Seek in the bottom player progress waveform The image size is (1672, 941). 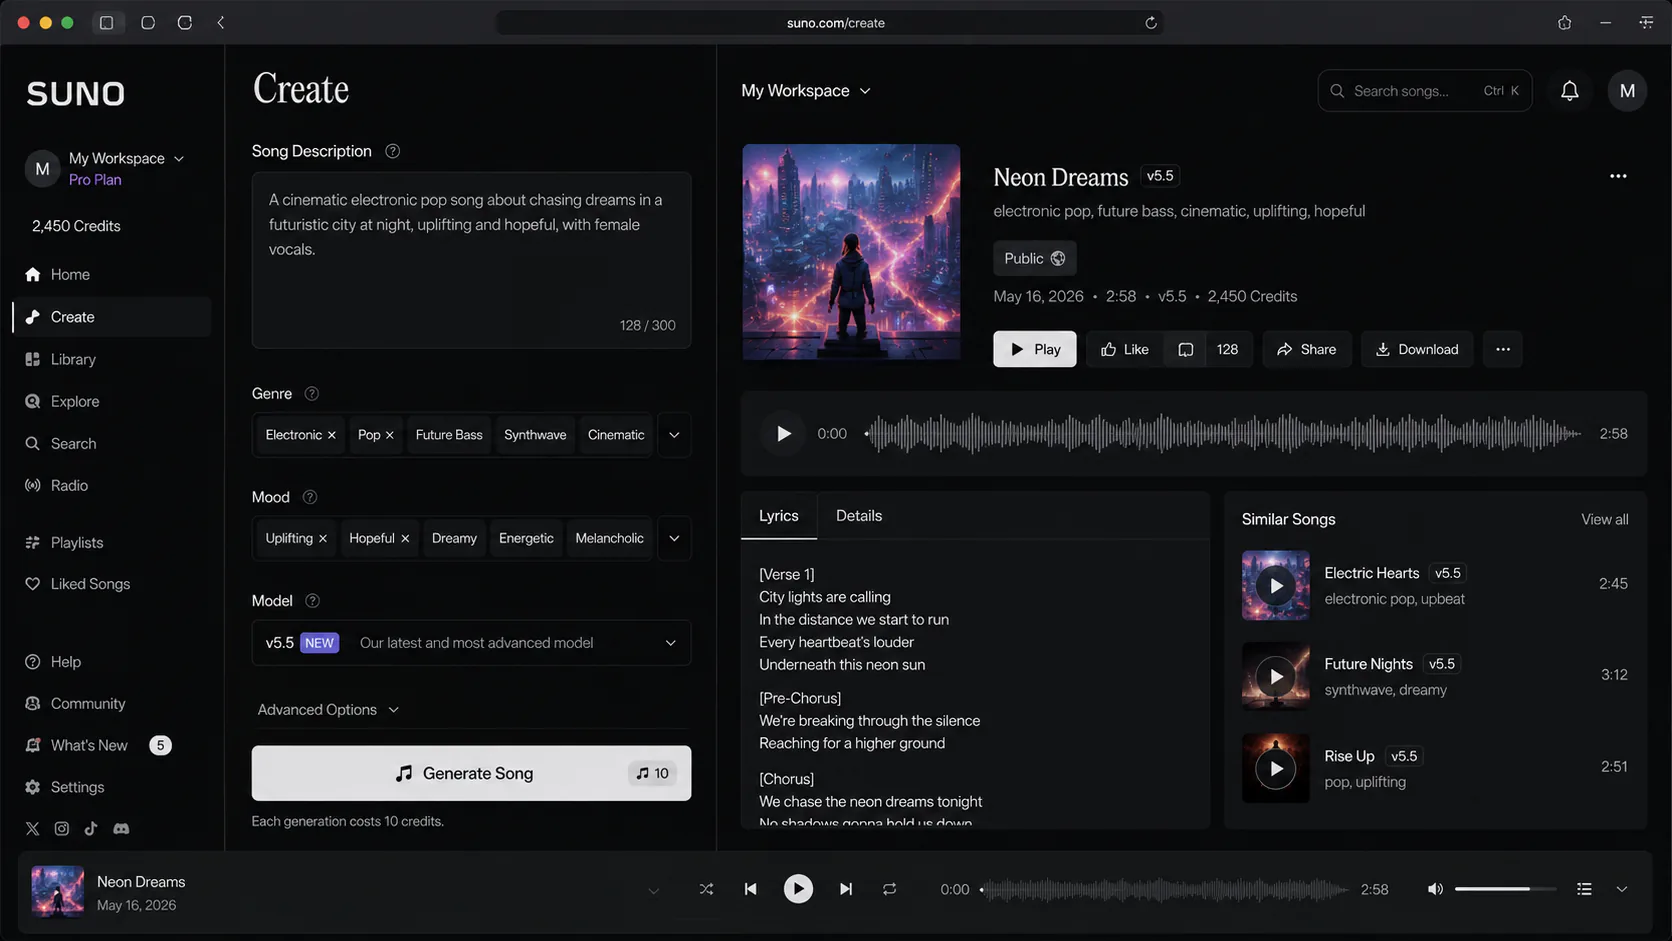coord(1164,889)
